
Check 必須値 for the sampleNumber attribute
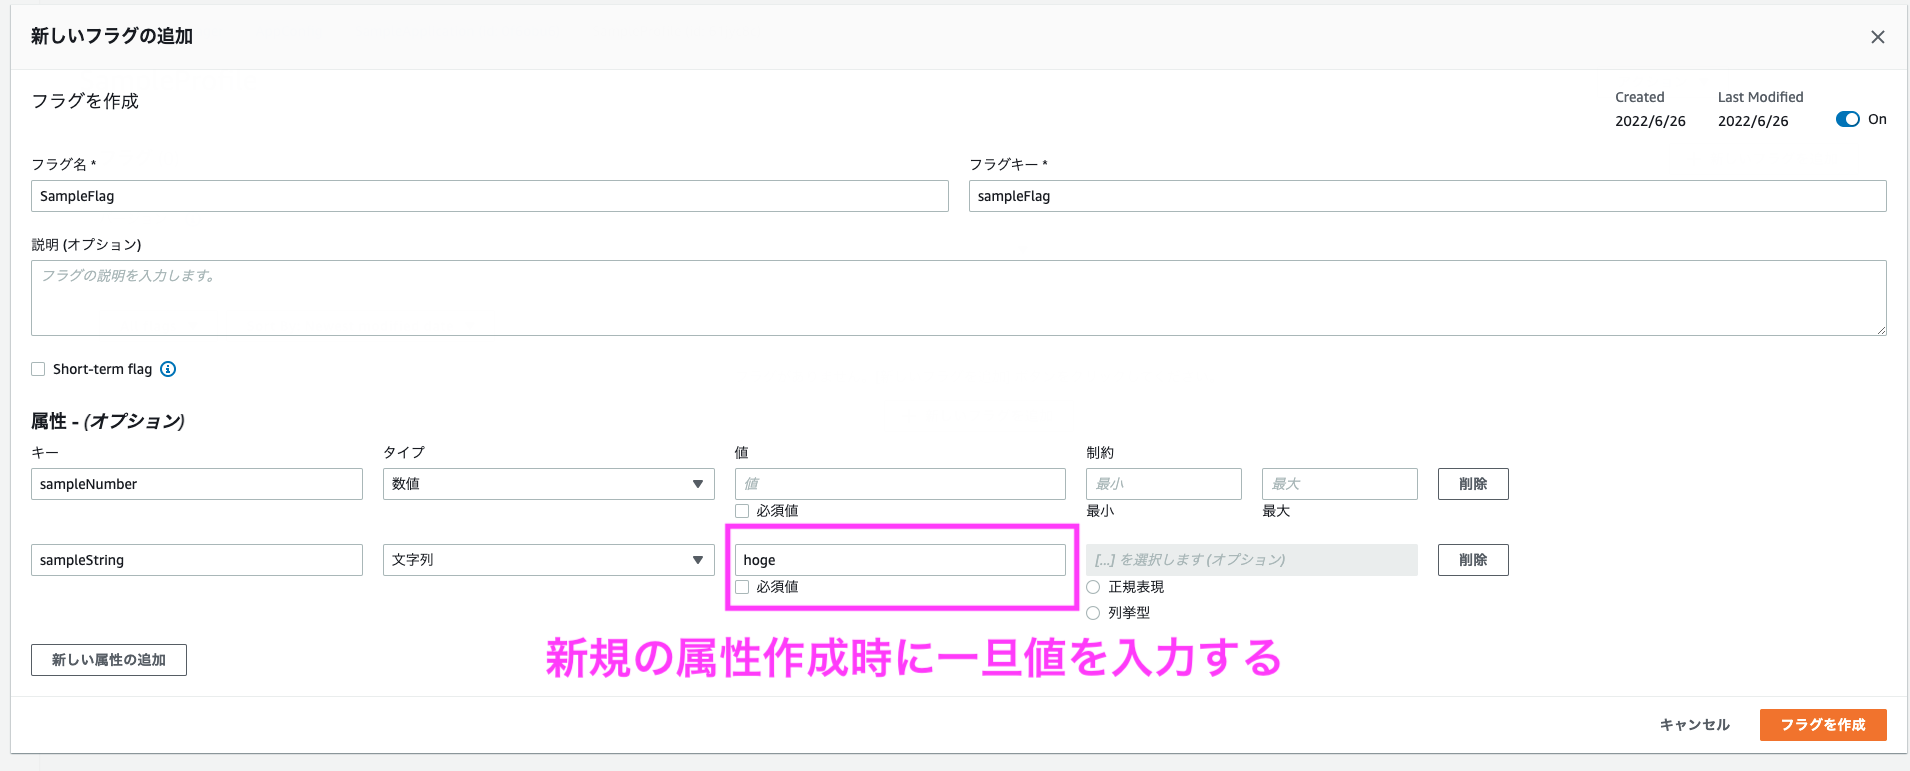pyautogui.click(x=742, y=511)
